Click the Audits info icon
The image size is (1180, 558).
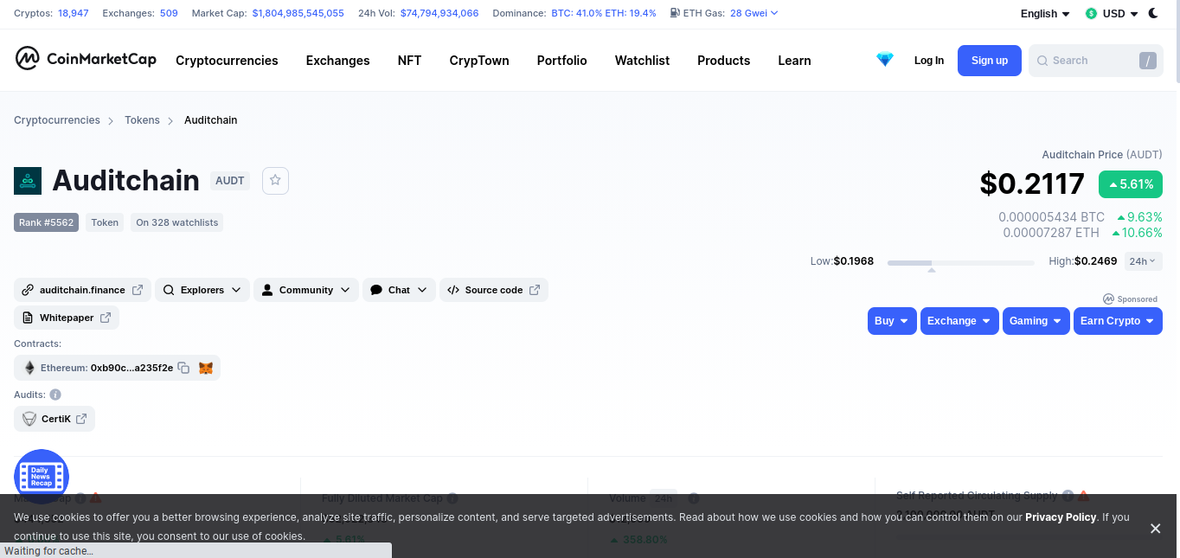[55, 395]
